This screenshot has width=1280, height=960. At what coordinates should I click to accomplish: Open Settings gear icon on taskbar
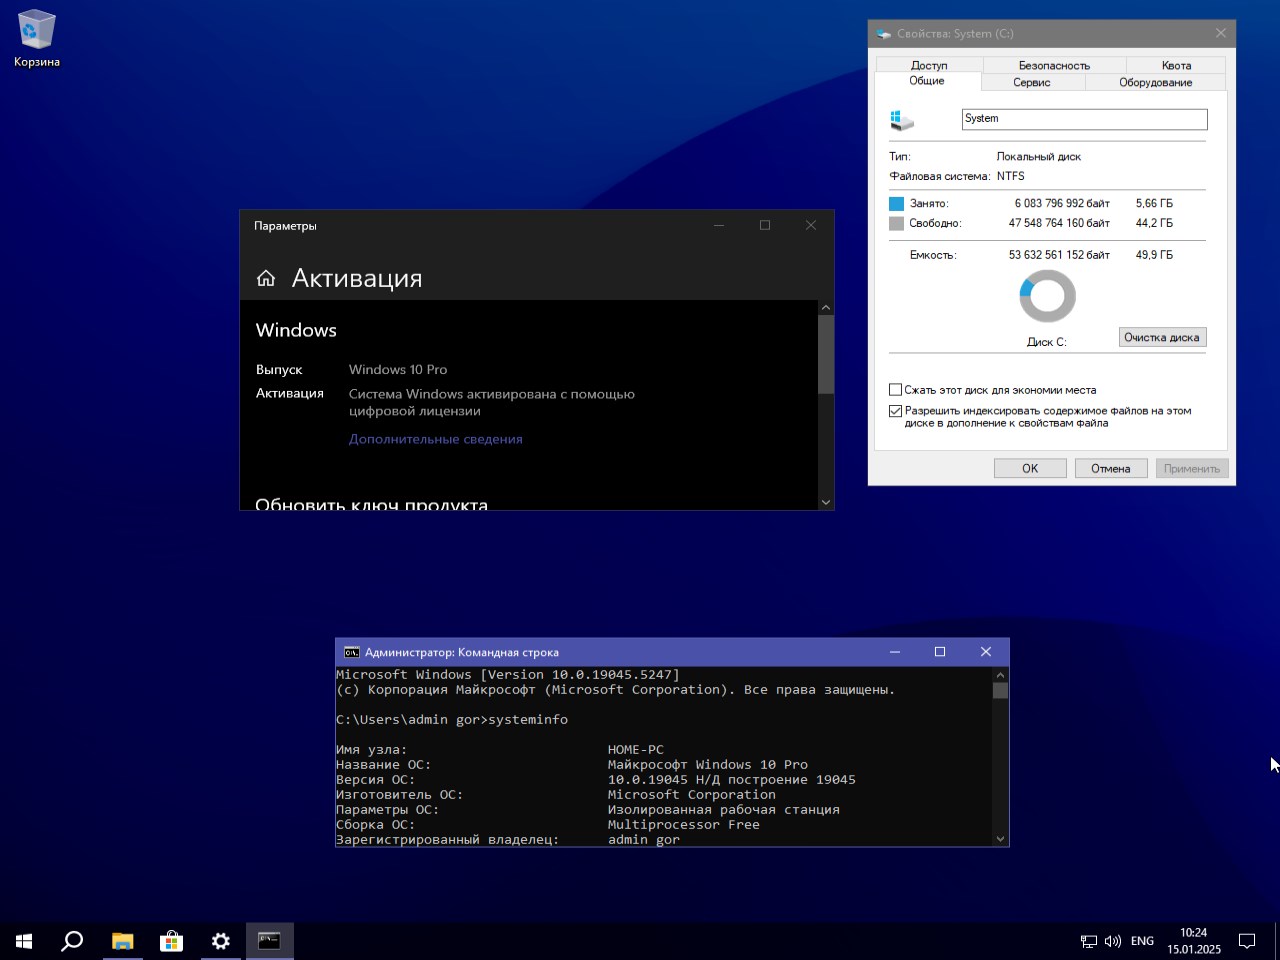coord(220,941)
